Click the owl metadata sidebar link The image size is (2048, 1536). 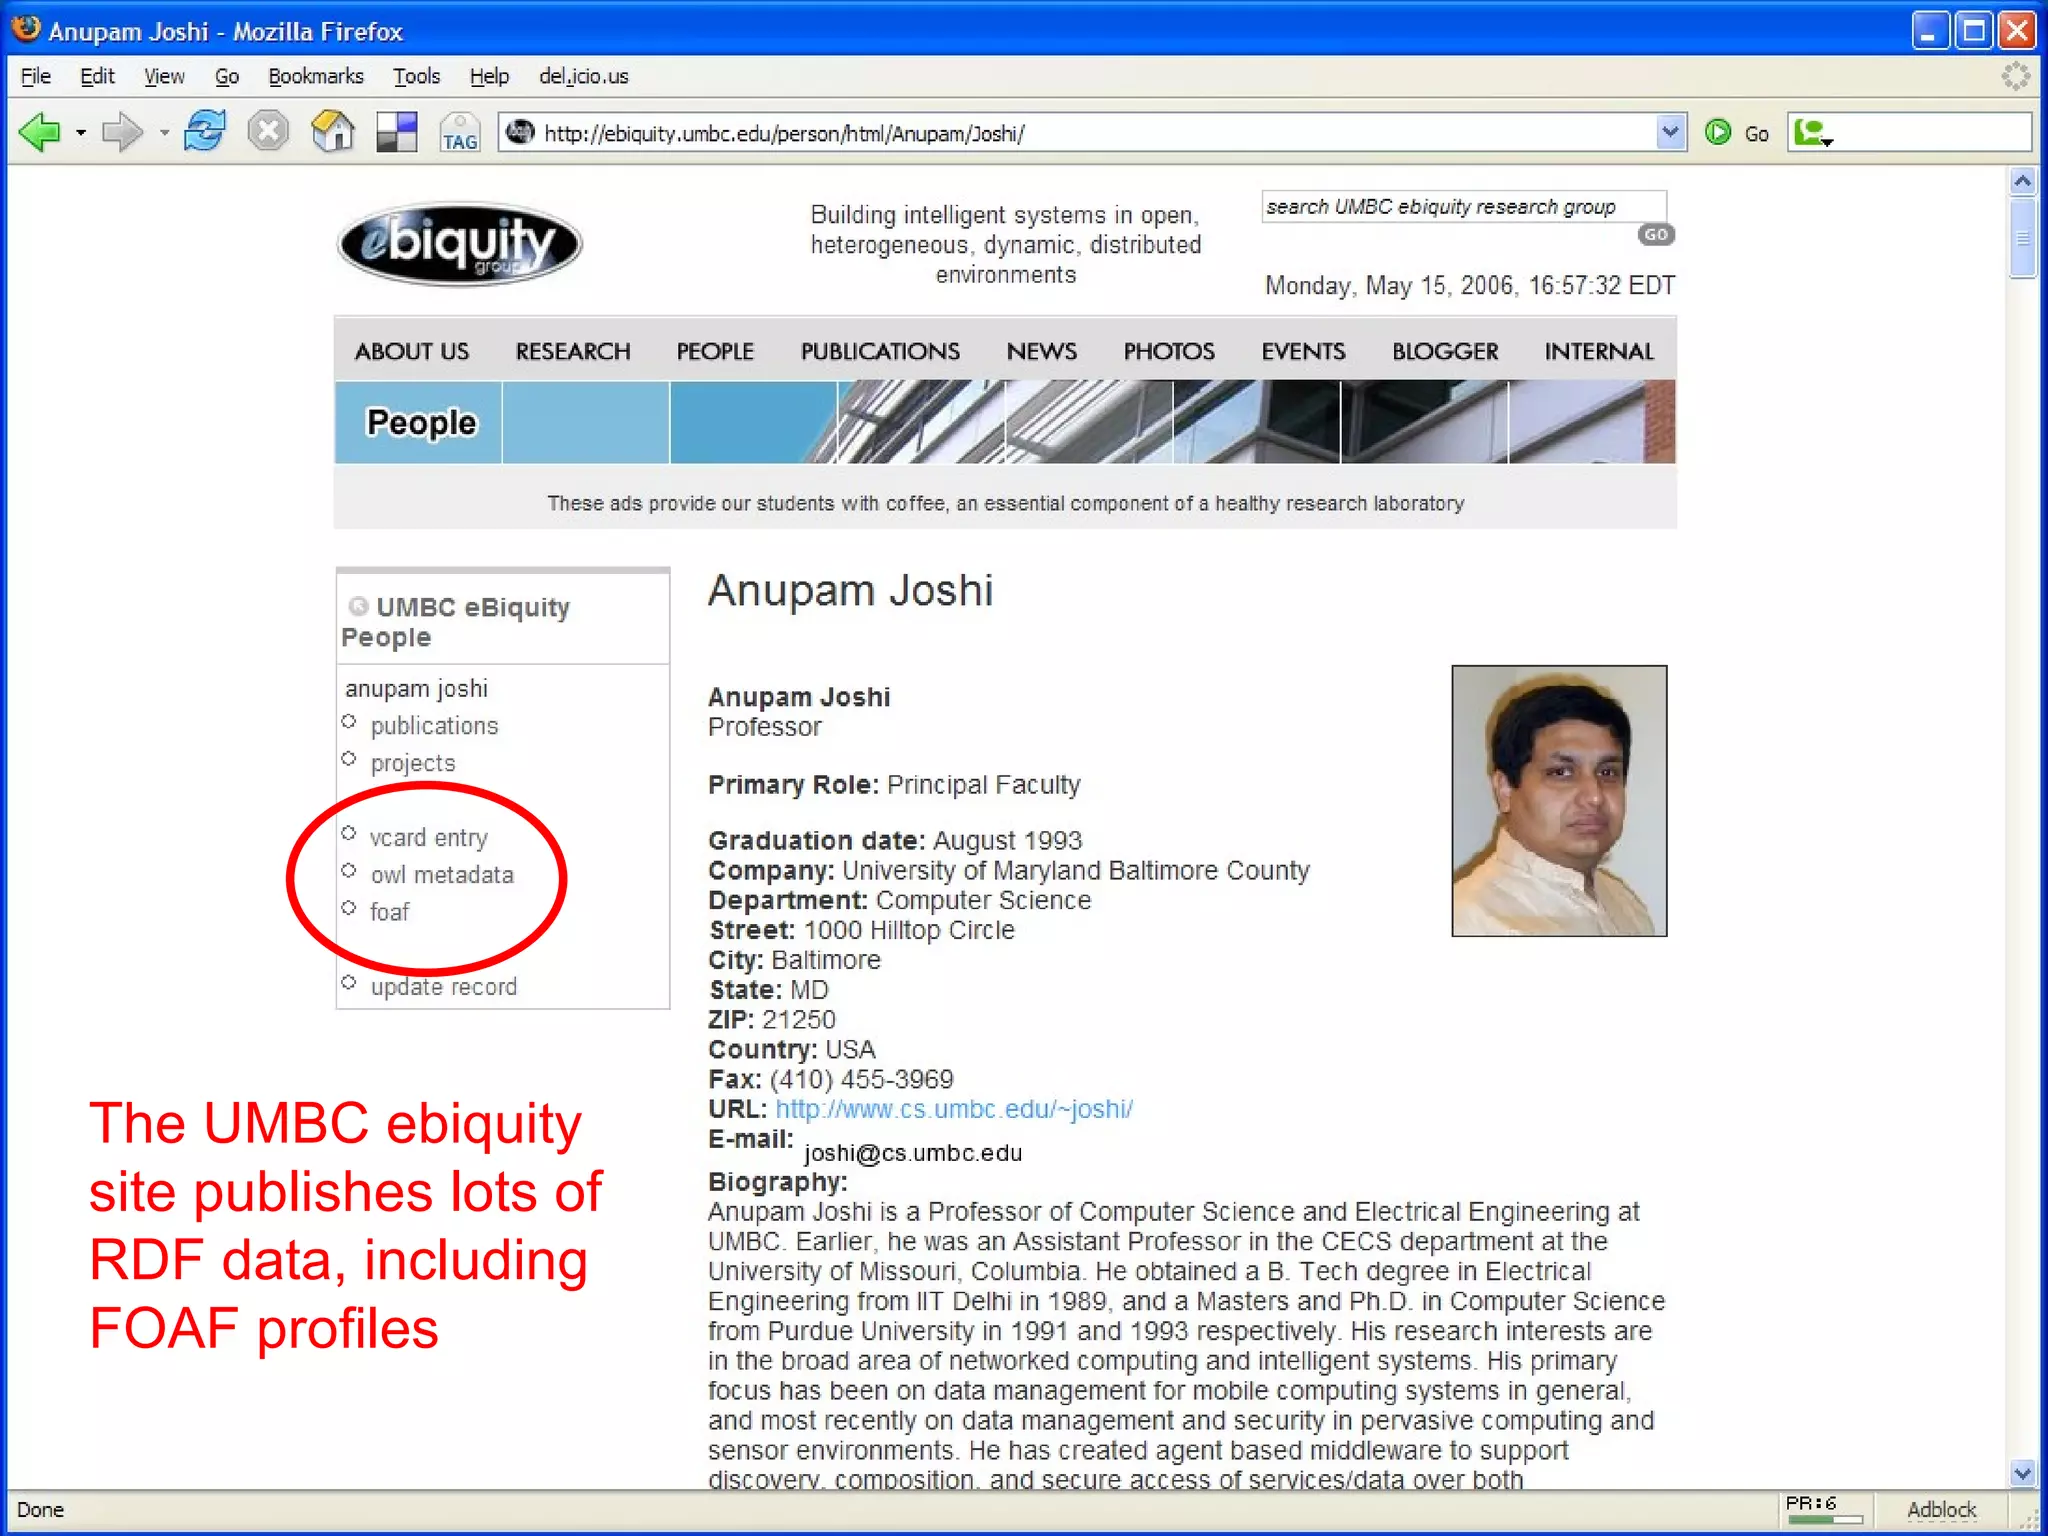click(441, 875)
